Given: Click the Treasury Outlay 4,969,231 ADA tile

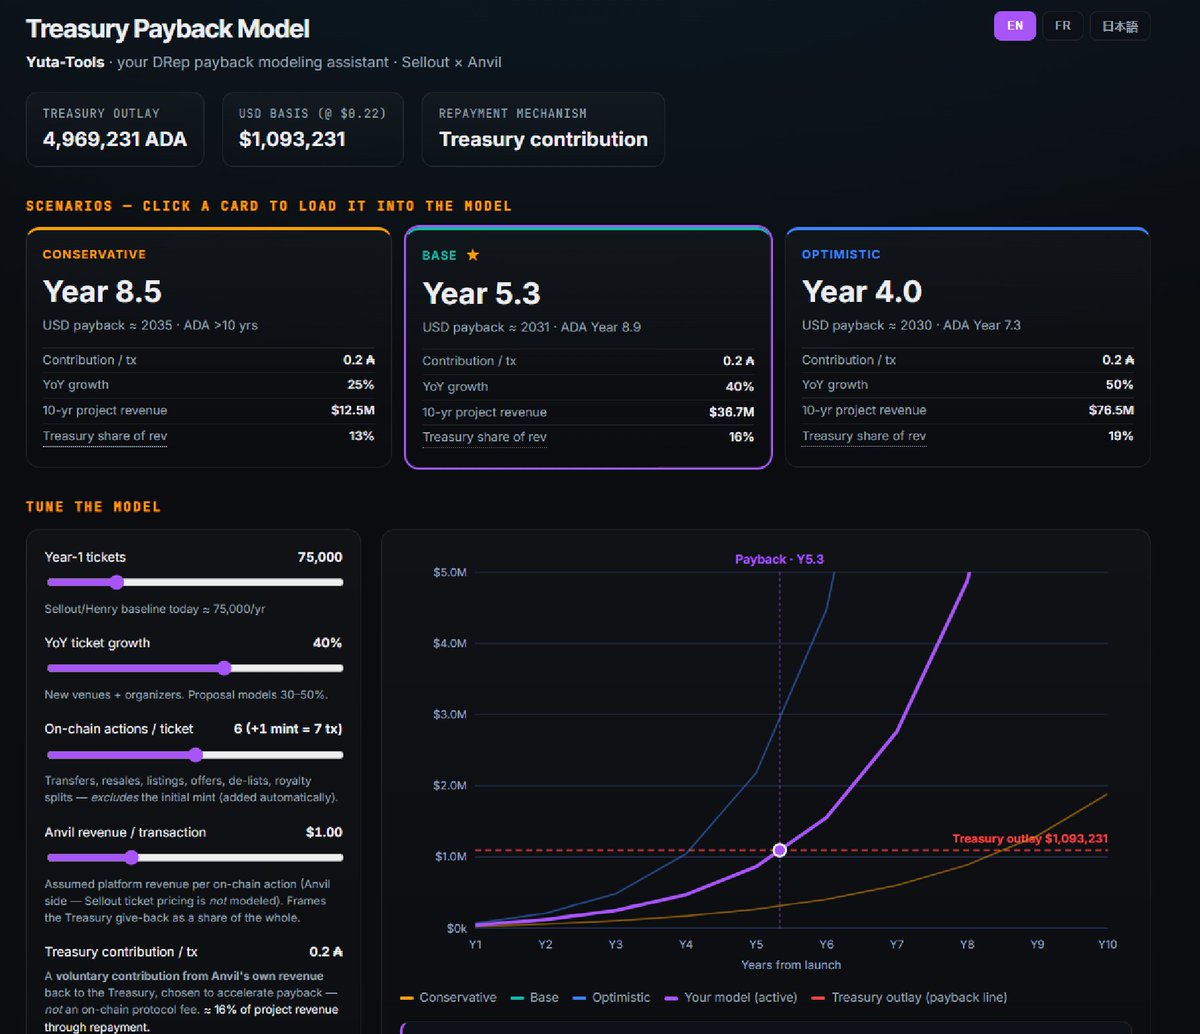Looking at the screenshot, I should point(115,129).
